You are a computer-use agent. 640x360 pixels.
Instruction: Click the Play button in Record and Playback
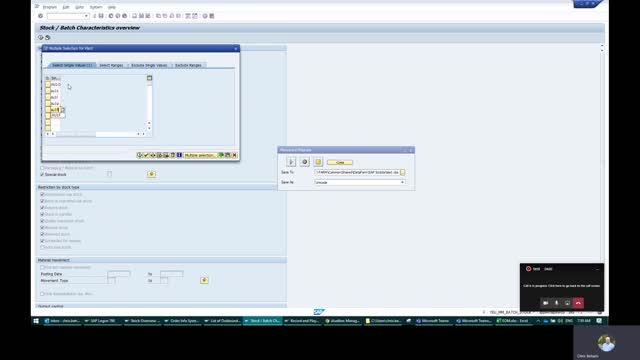click(291, 162)
